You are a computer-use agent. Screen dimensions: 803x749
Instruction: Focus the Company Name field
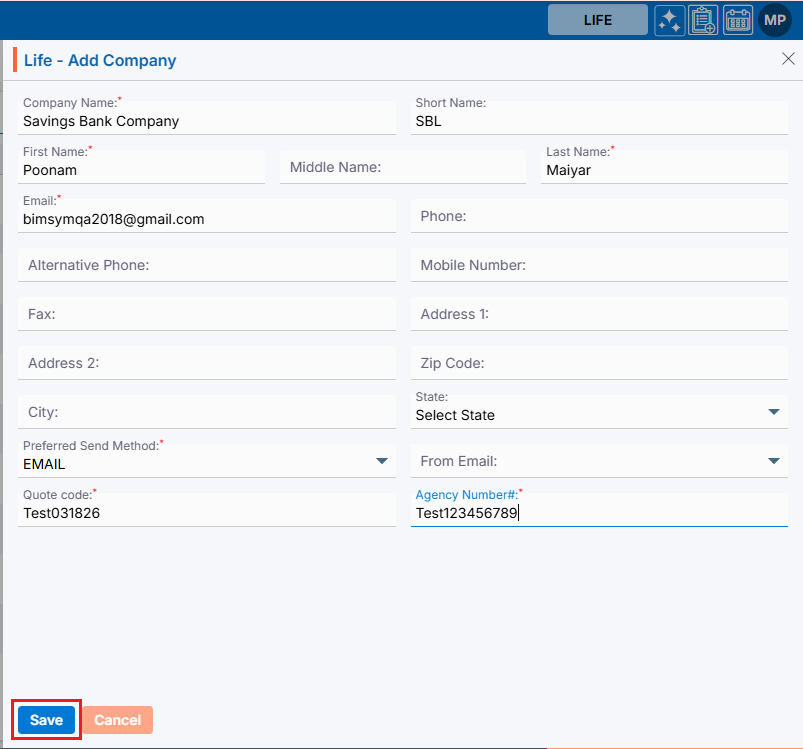point(207,121)
